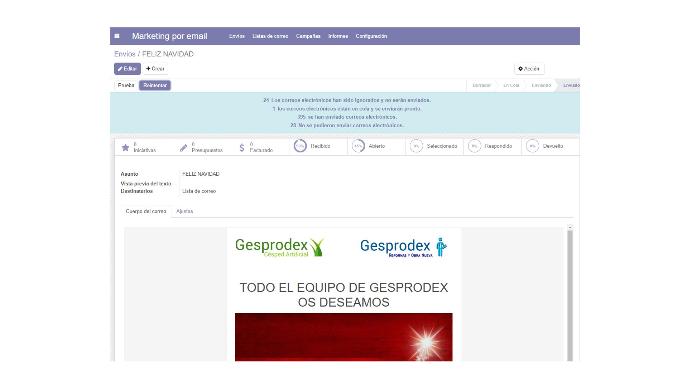Click the blue Gesprodex logo
This screenshot has width=690, height=388.
click(x=404, y=247)
